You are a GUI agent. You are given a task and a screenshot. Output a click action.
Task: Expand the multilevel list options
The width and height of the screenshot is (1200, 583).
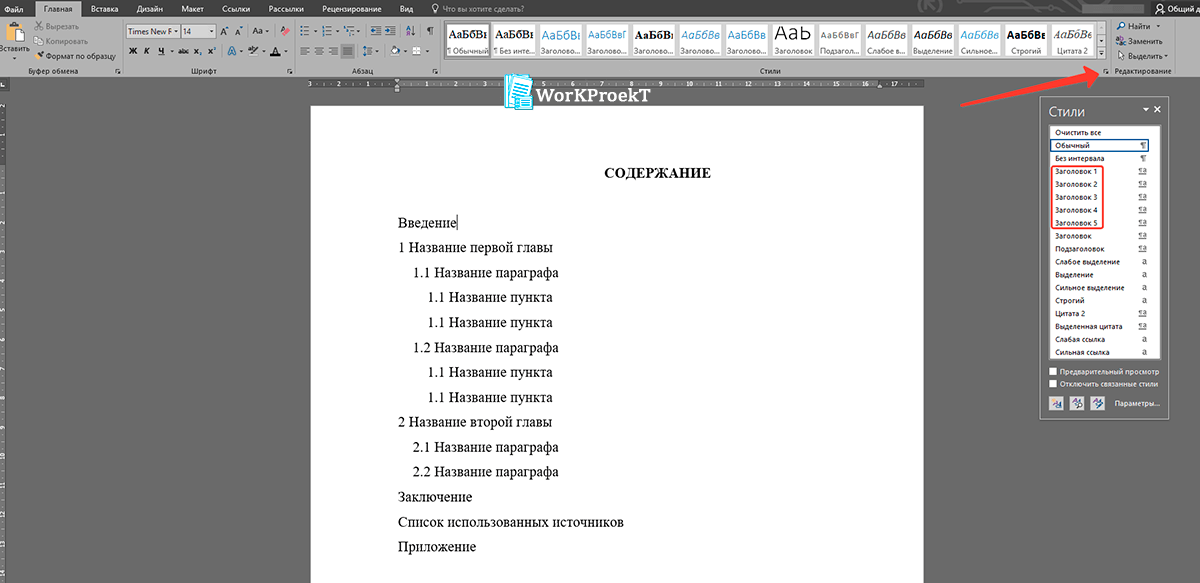click(358, 31)
